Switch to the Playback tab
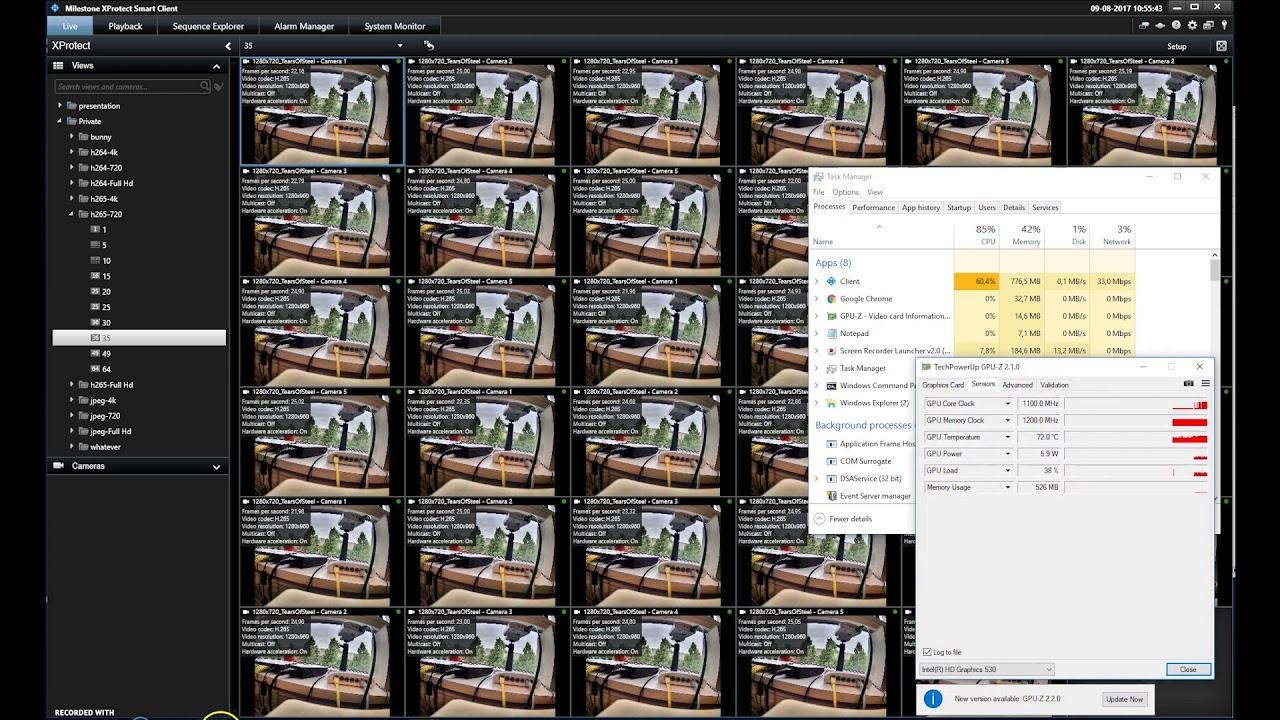 coord(125,26)
